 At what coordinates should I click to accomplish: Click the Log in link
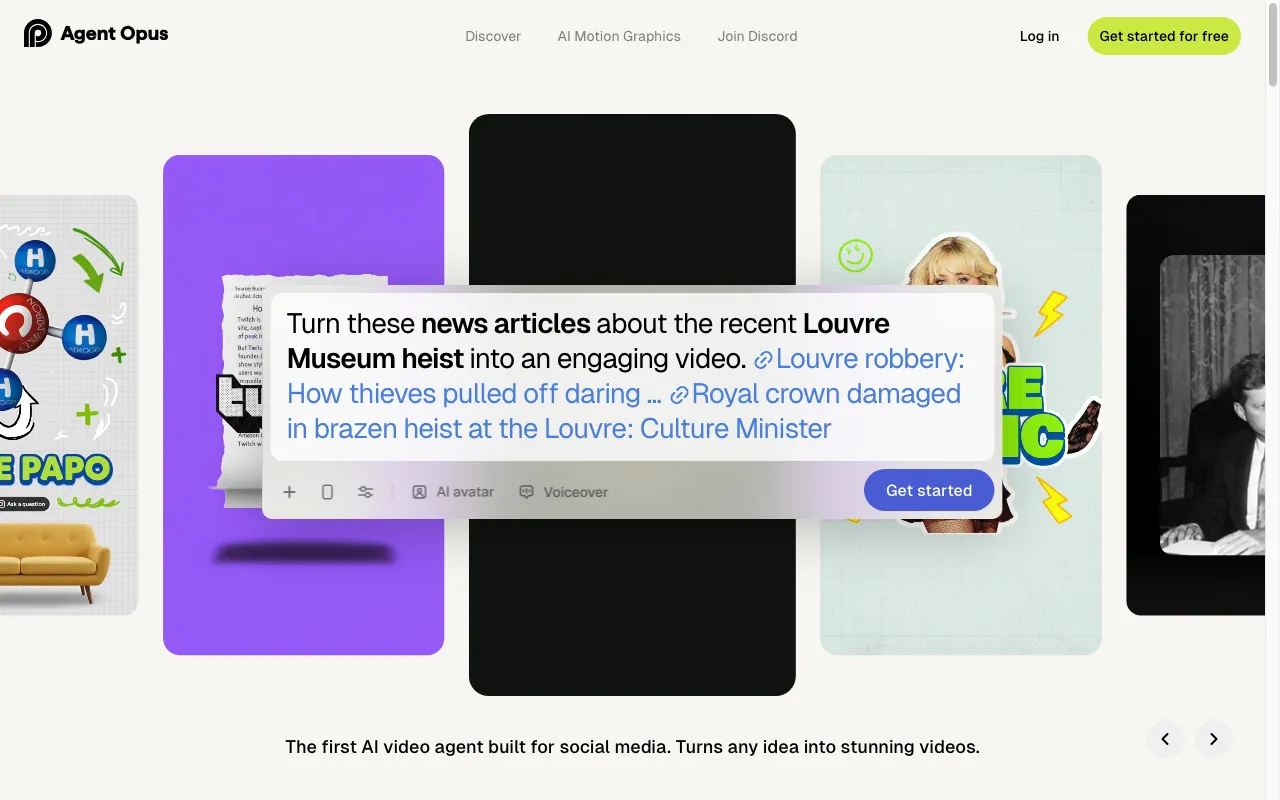click(1039, 36)
